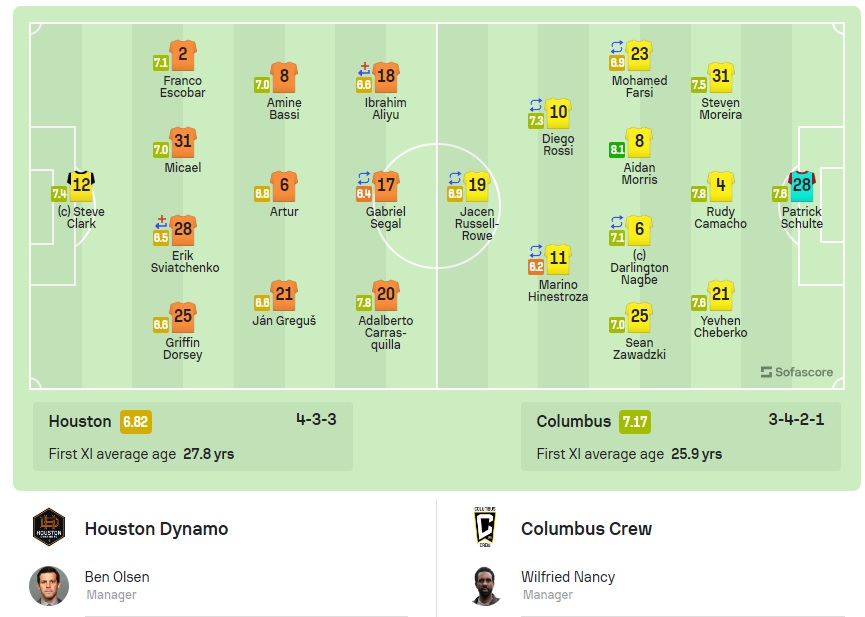Viewport: 865px width, 617px height.
Task: Click Aidan Morris's green 8.1 rating badge
Action: 617,150
